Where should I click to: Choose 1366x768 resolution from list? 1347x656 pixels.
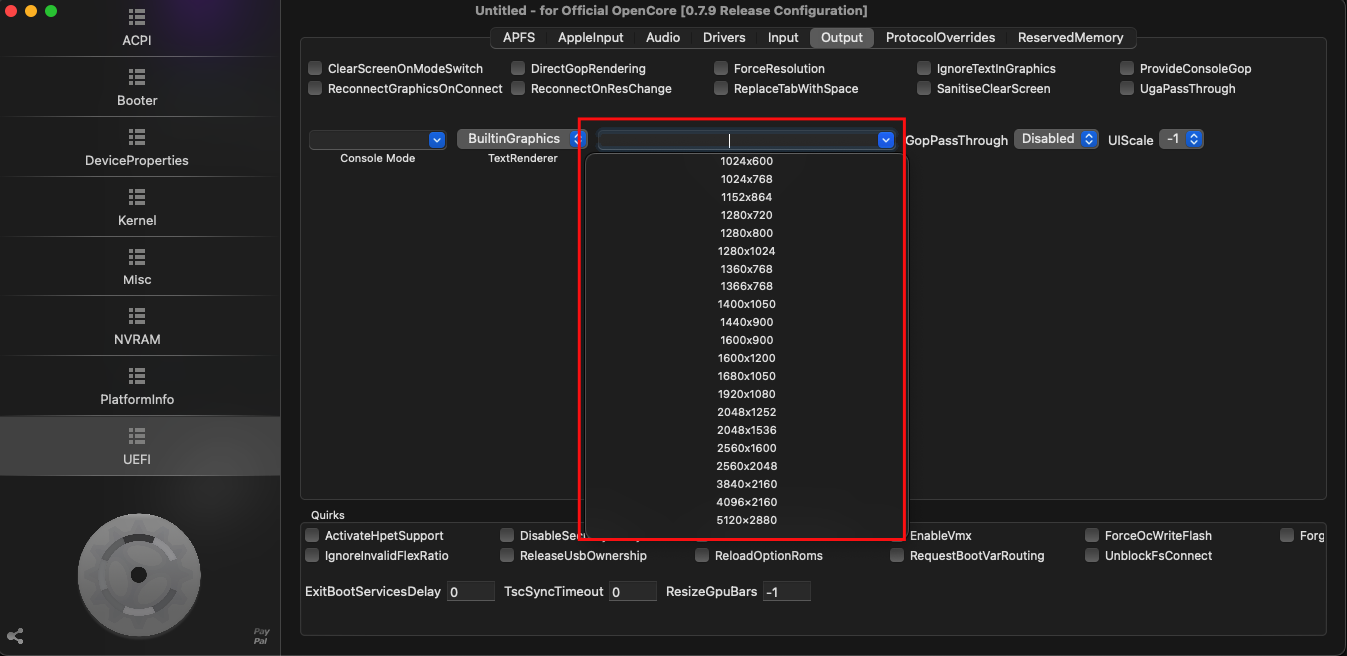[746, 286]
